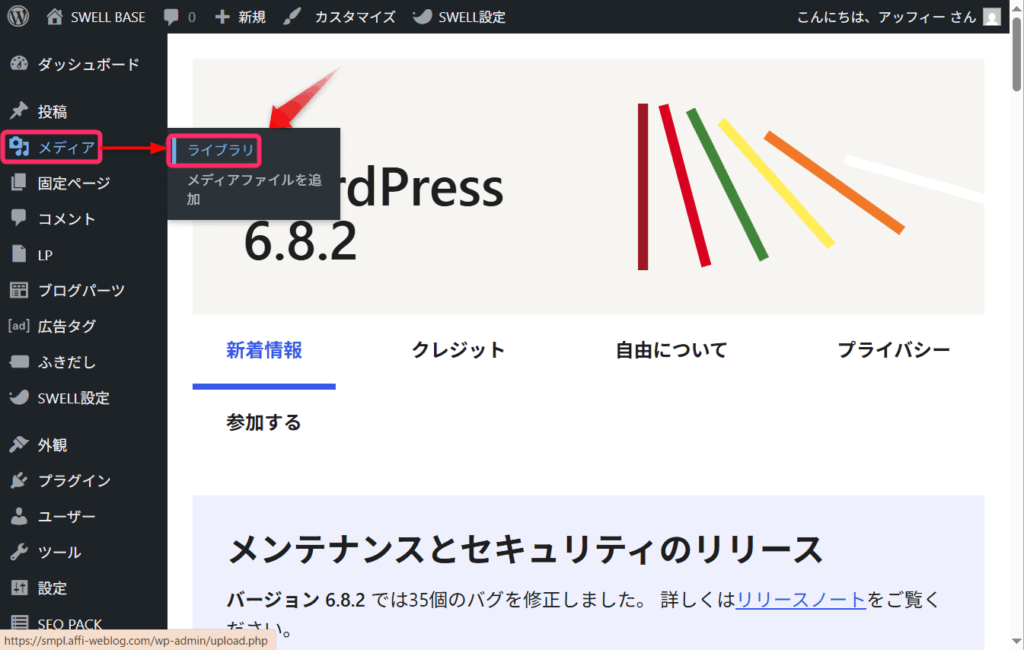Open the SWELL BASE home icon
The image size is (1024, 650).
point(55,16)
